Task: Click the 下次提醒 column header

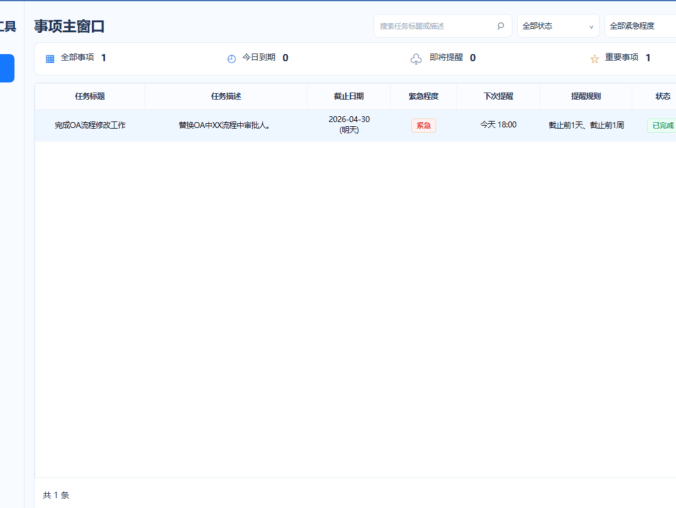Action: 498,96
